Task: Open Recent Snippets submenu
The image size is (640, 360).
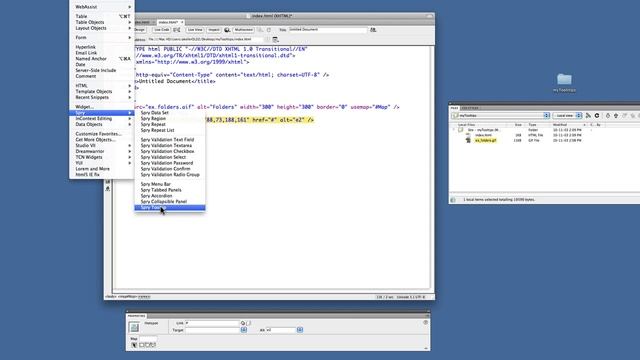Action: pyautogui.click(x=102, y=97)
